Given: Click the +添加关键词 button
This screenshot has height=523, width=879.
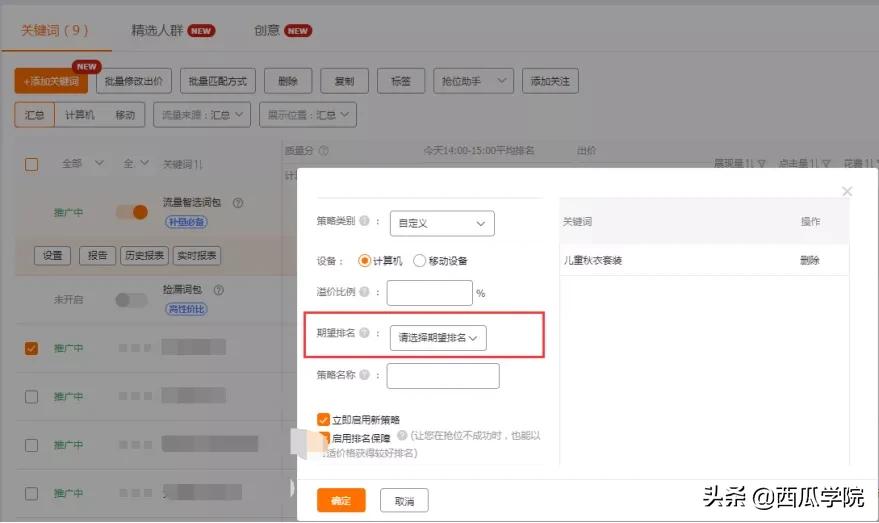Looking at the screenshot, I should click(52, 81).
